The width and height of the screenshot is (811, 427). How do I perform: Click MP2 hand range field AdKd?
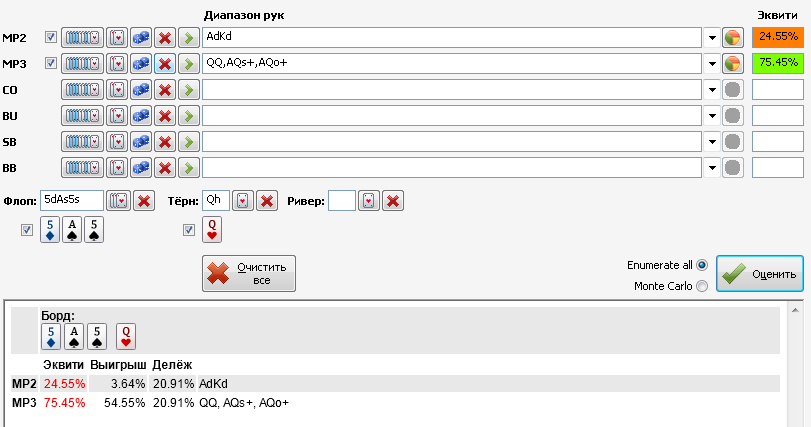tap(452, 38)
